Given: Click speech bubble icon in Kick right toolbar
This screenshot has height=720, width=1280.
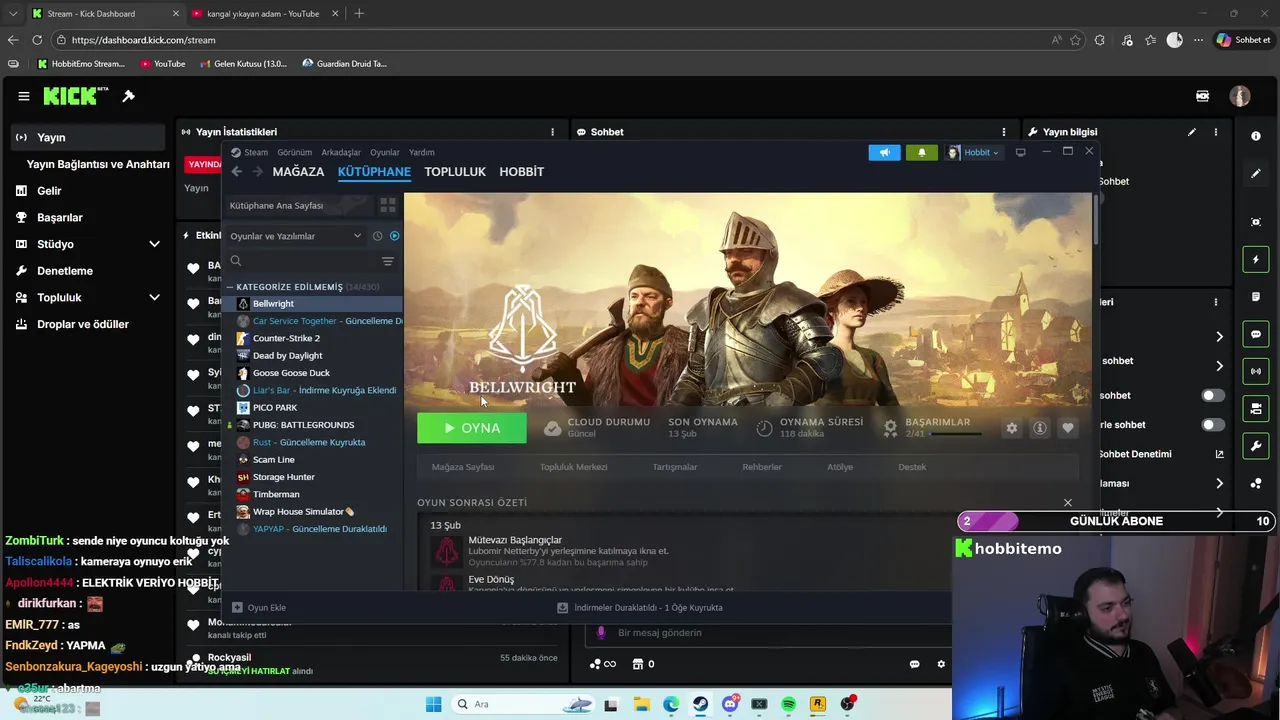Looking at the screenshot, I should coord(1256,334).
